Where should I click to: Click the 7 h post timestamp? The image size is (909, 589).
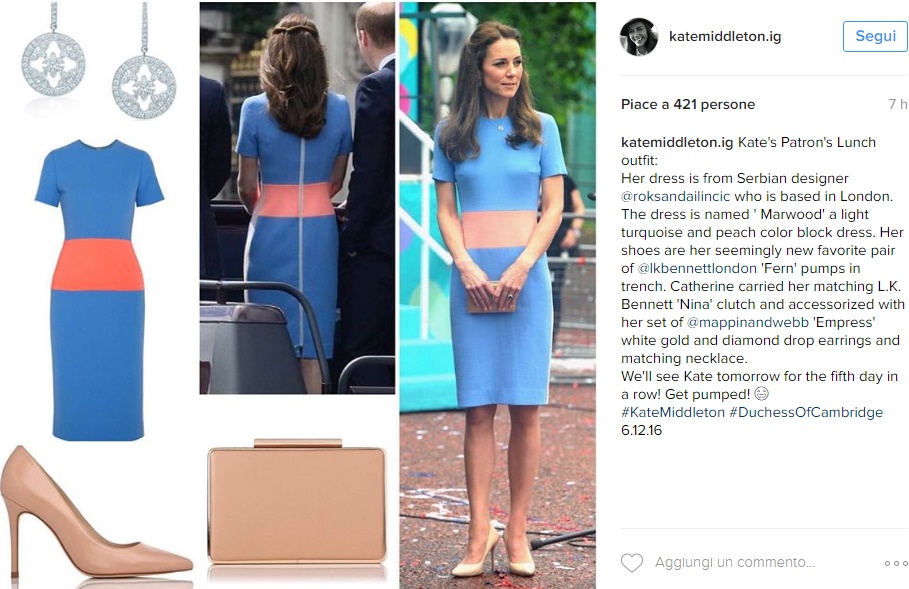(897, 104)
